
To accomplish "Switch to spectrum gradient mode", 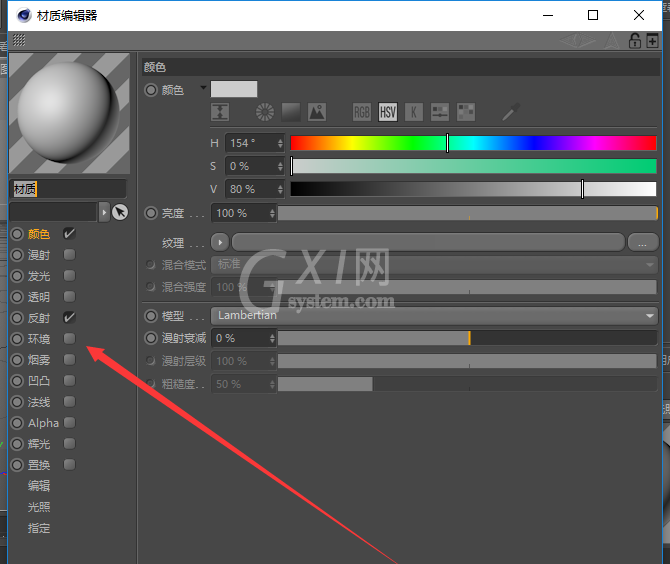I will [291, 112].
